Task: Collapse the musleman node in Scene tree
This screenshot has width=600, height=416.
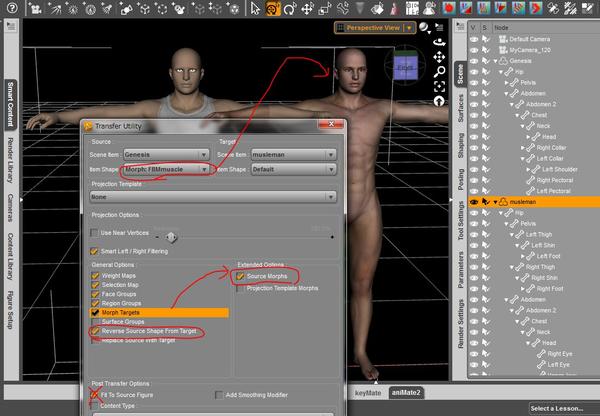Action: pyautogui.click(x=496, y=202)
